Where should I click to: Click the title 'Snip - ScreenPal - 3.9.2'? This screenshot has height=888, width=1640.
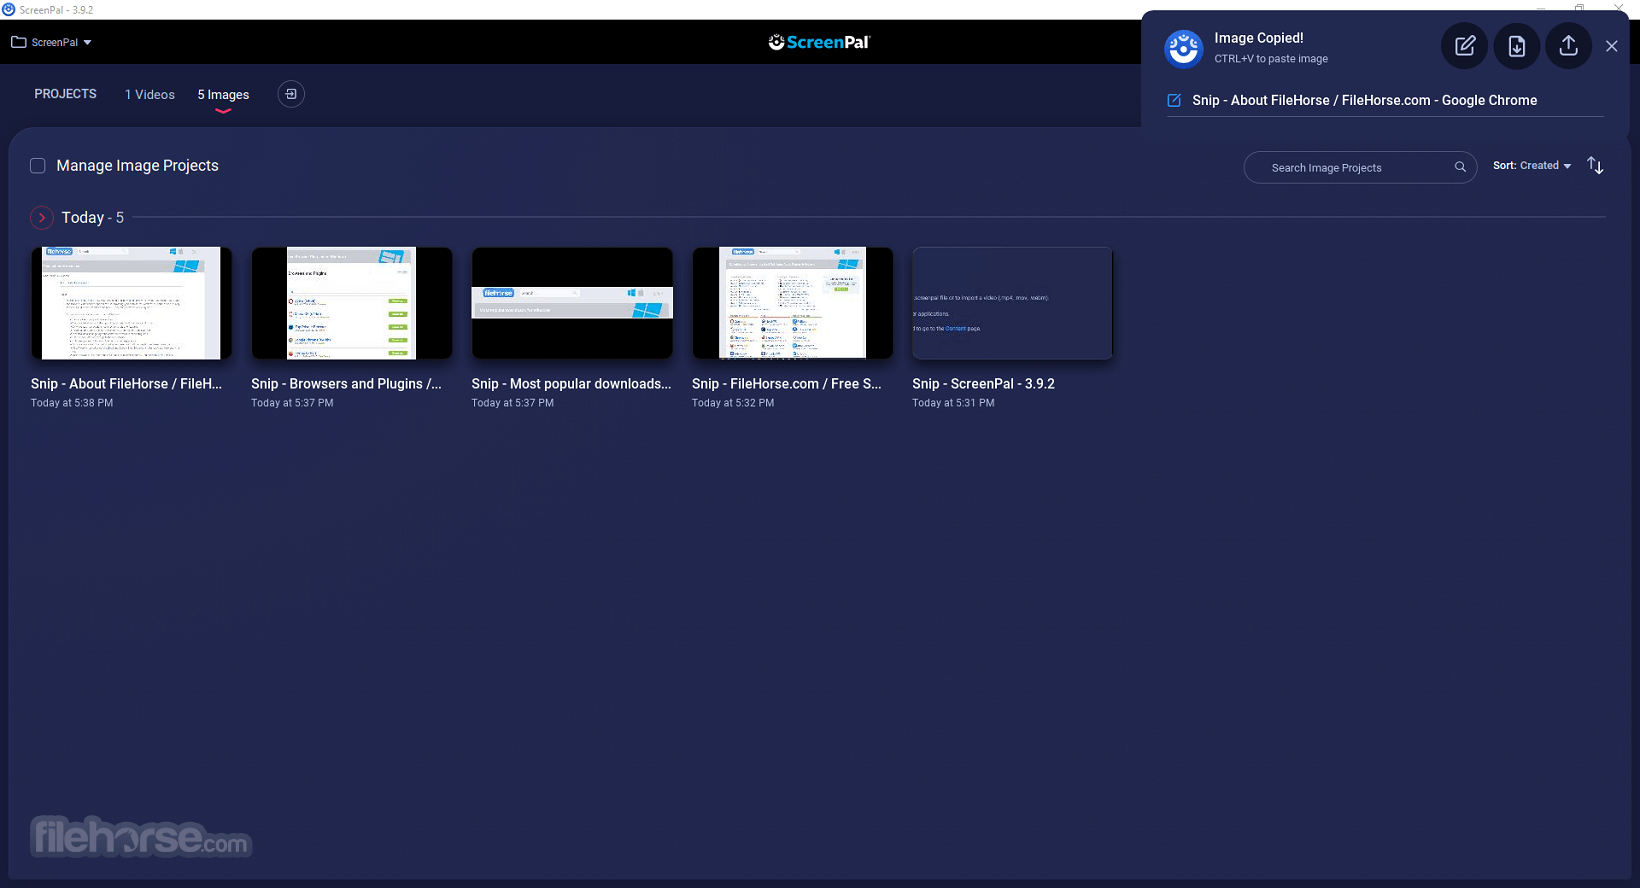(983, 384)
